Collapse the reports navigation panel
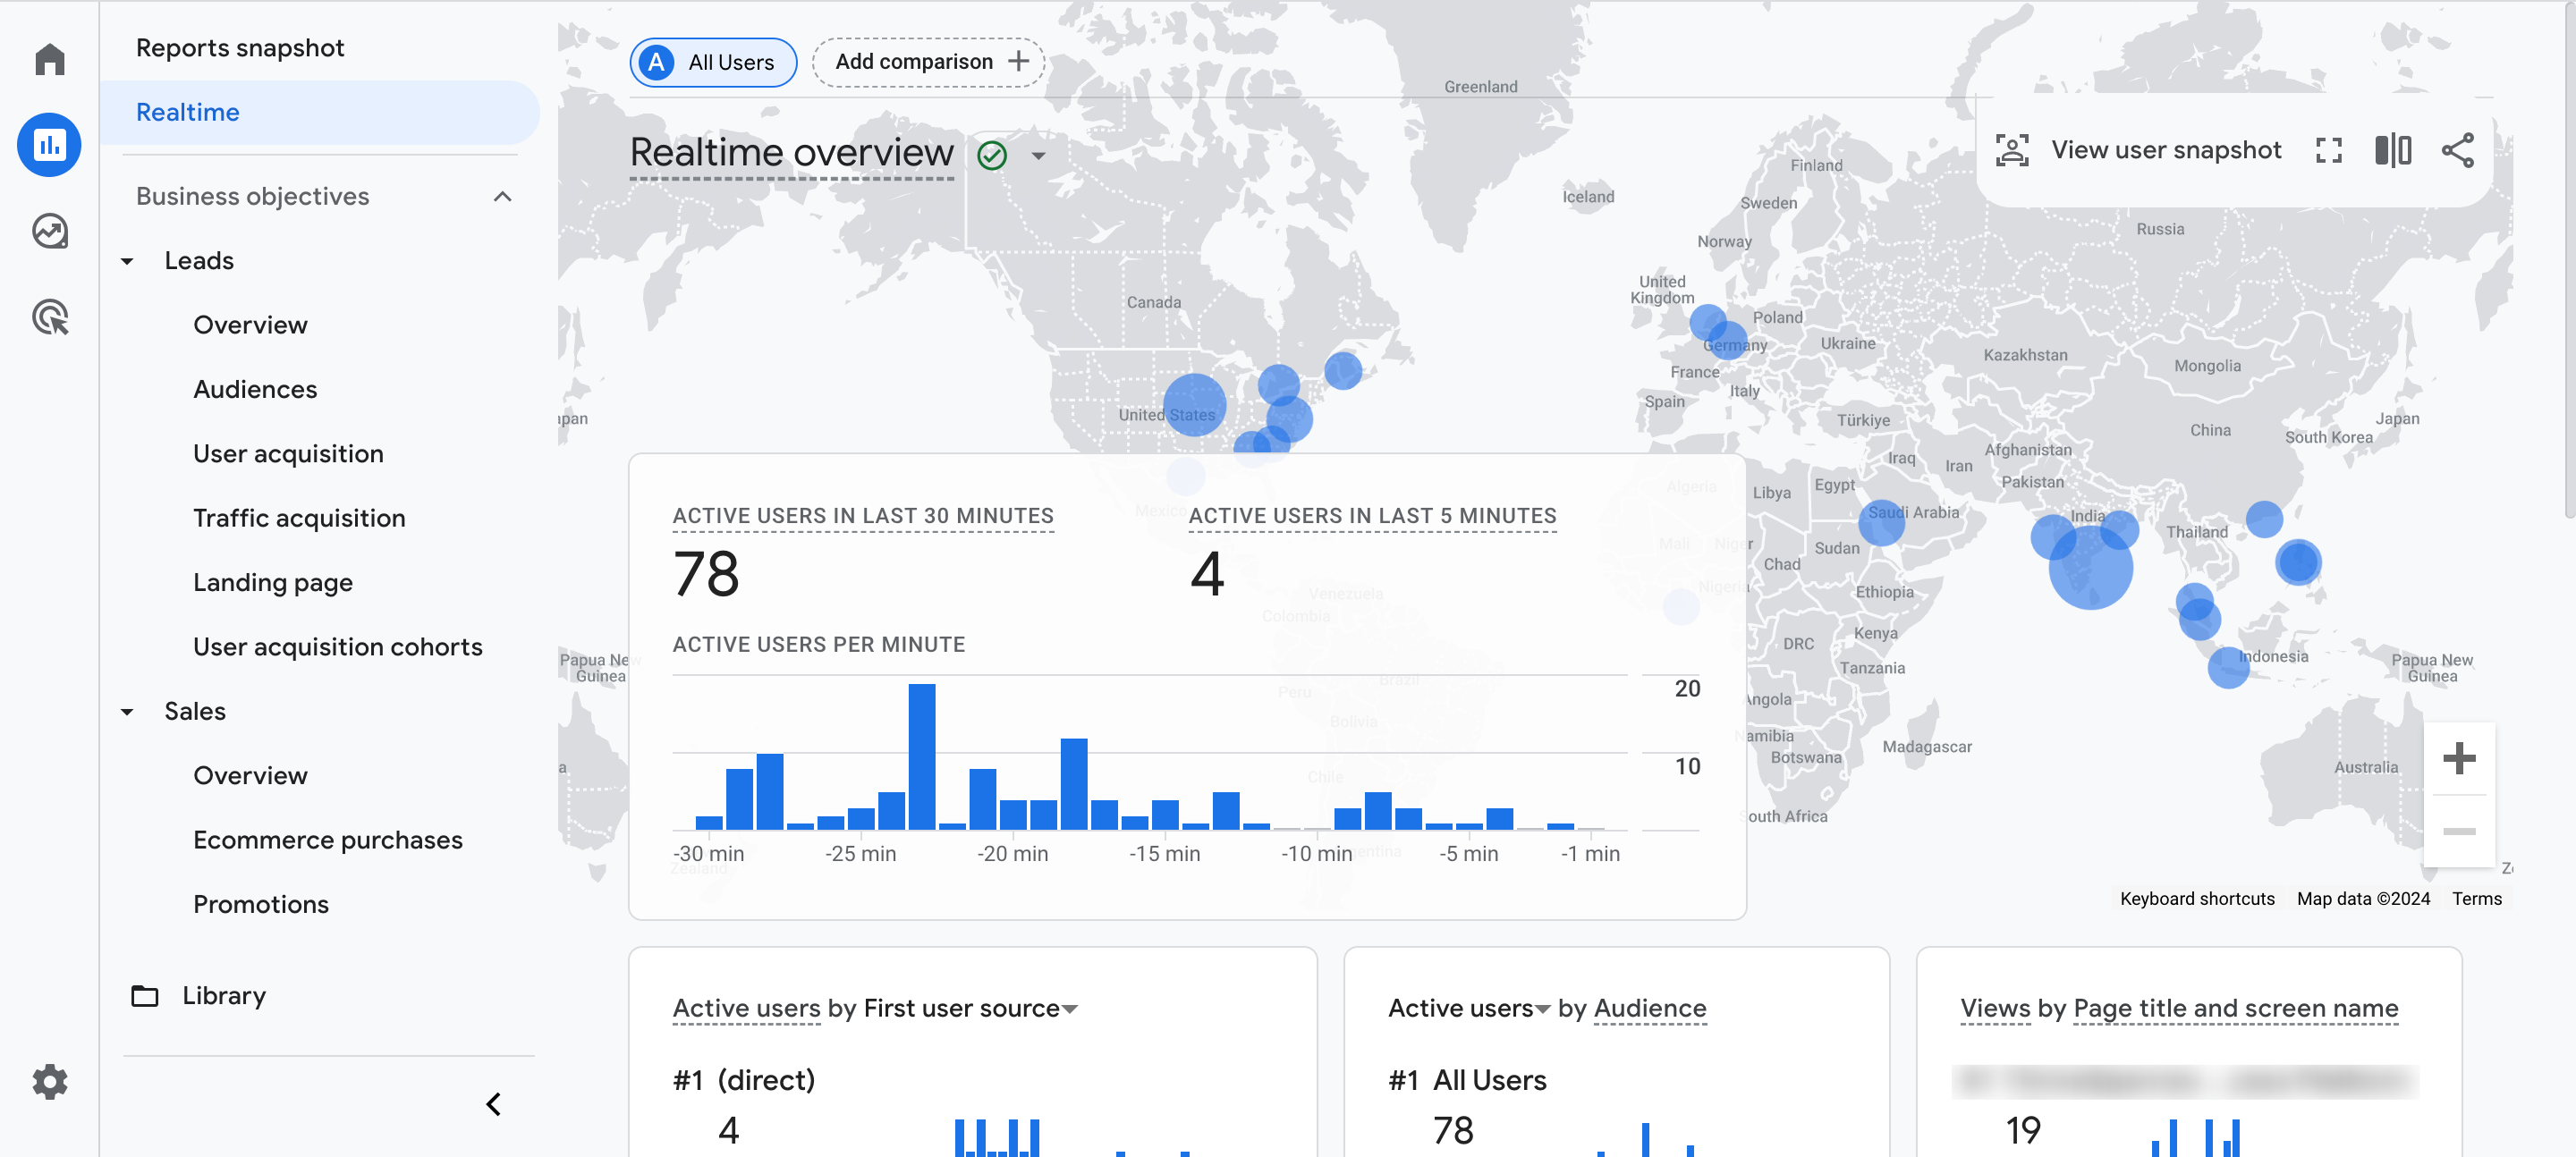 click(x=494, y=1104)
